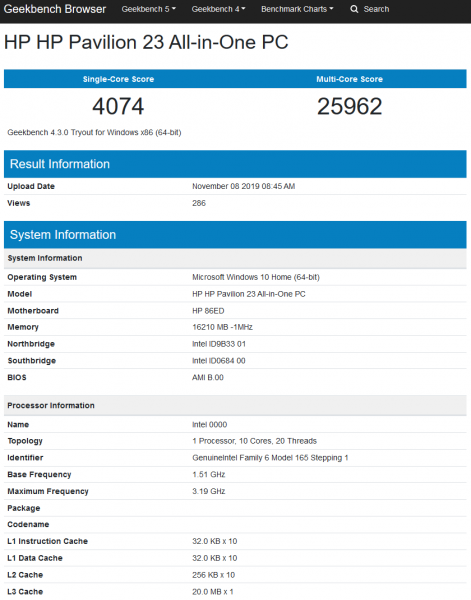471x600 pixels.
Task: Open the Geekbench 5 dropdown menu
Action: coord(148,9)
